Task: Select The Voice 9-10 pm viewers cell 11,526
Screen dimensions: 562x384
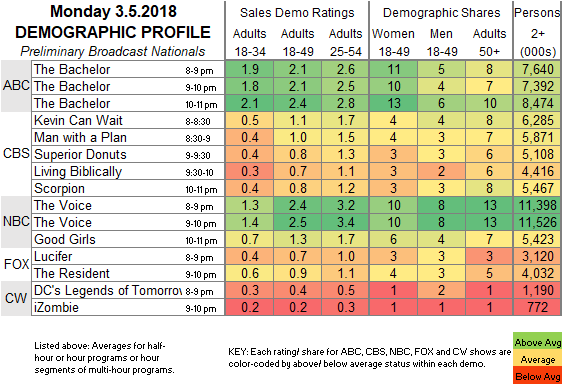Action: click(538, 222)
